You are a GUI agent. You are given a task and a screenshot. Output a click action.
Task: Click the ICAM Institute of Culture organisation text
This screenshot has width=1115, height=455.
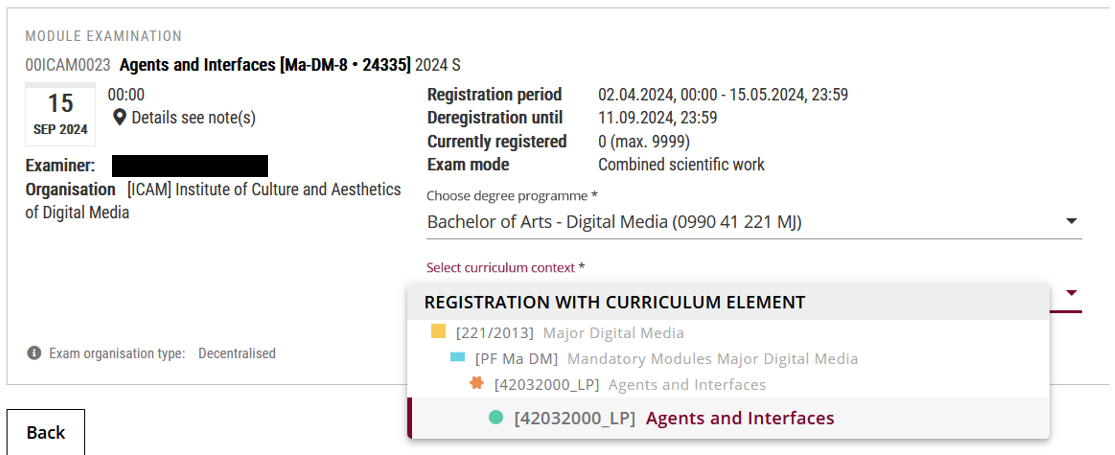click(213, 200)
